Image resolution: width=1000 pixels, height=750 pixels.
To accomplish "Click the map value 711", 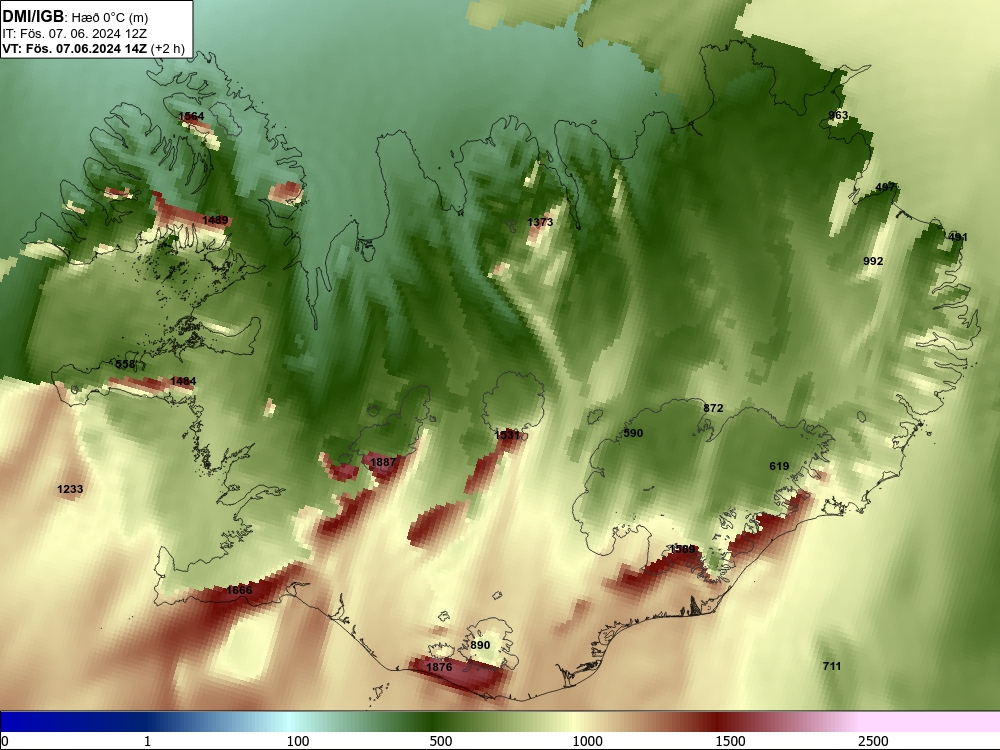I will 832,666.
